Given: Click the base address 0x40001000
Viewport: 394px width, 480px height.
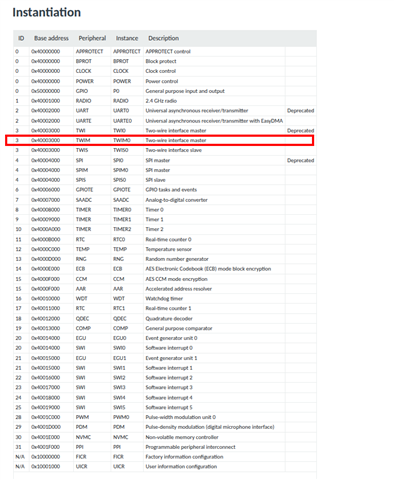Looking at the screenshot, I should point(46,101).
